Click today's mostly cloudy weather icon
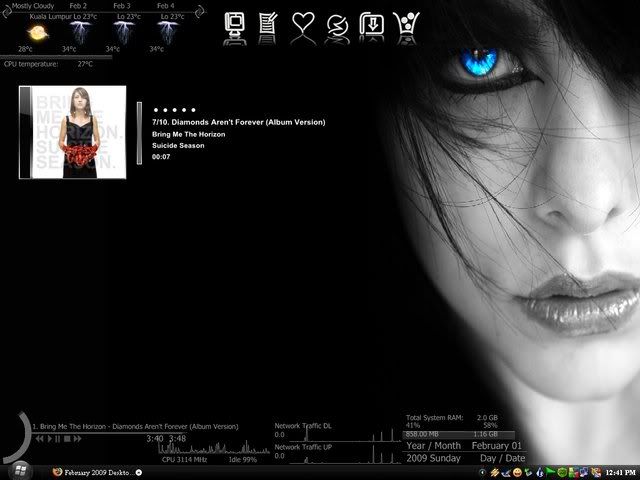Viewport: 640px width, 480px height. click(x=38, y=33)
